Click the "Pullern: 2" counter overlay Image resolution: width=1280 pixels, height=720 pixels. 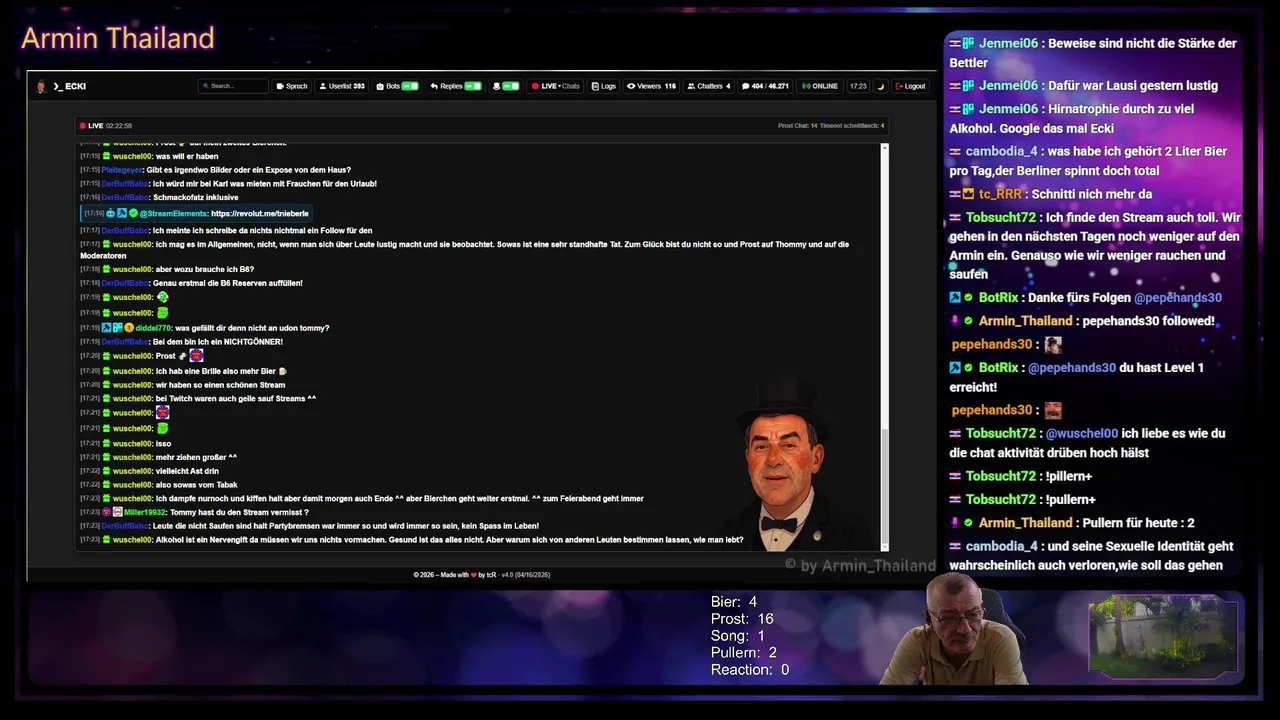743,653
